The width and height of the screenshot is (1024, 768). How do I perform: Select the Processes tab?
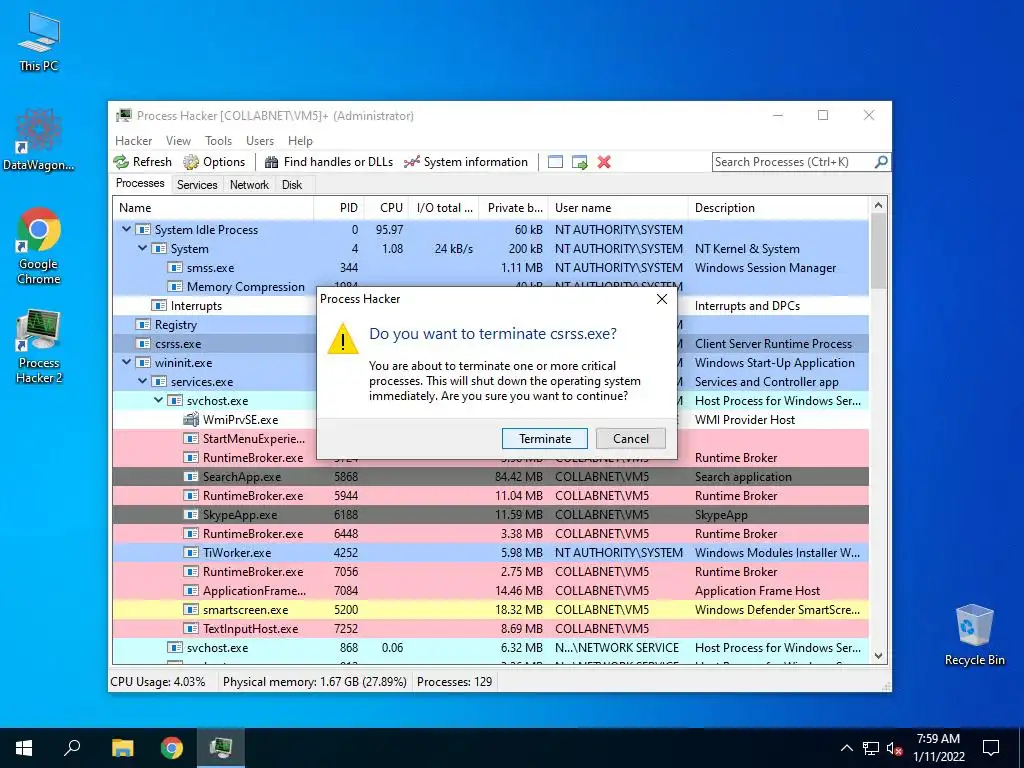(140, 183)
